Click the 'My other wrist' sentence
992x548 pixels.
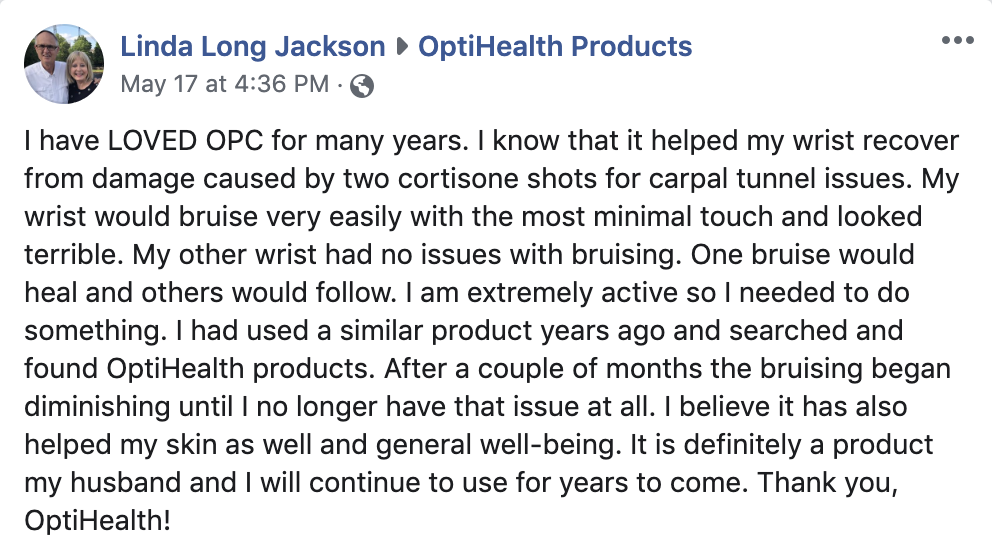coord(408,256)
